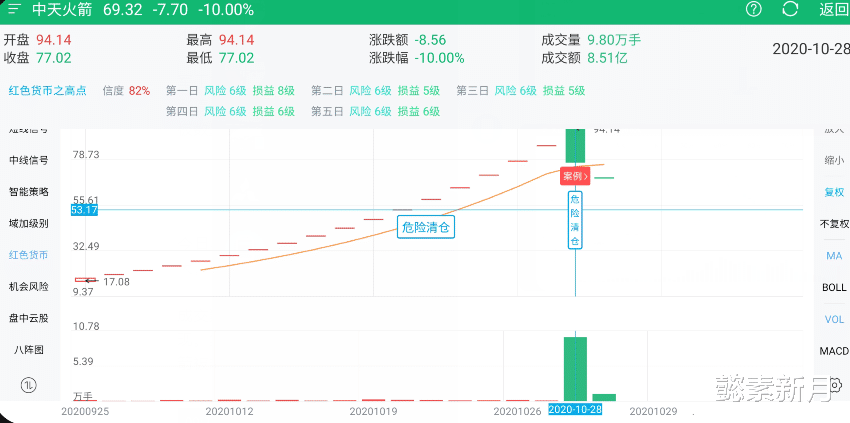Screen dimensions: 850x423
Task: Open the help question mark icon
Action: pos(754,10)
